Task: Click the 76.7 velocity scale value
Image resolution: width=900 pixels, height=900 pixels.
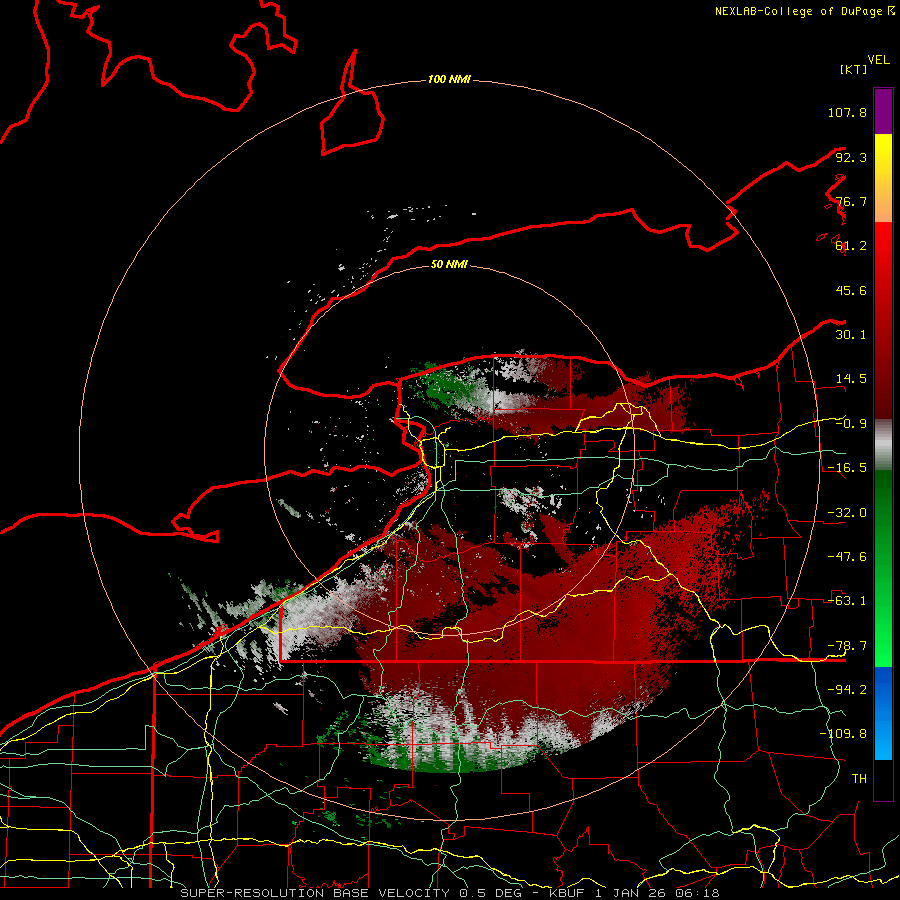Action: tap(851, 201)
